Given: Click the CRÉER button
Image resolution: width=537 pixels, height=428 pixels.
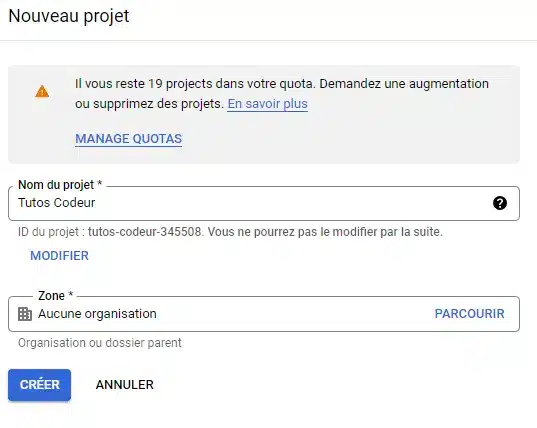Looking at the screenshot, I should (39, 385).
